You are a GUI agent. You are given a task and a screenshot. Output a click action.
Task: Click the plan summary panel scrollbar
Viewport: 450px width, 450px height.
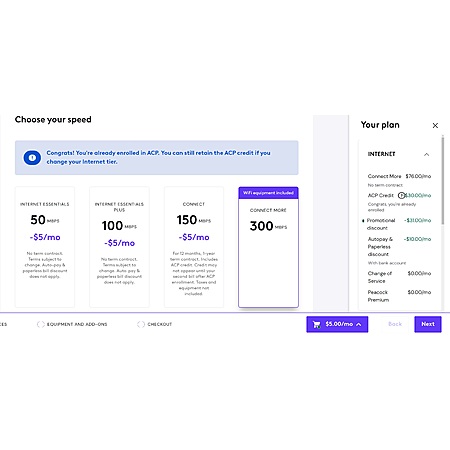pos(443,180)
